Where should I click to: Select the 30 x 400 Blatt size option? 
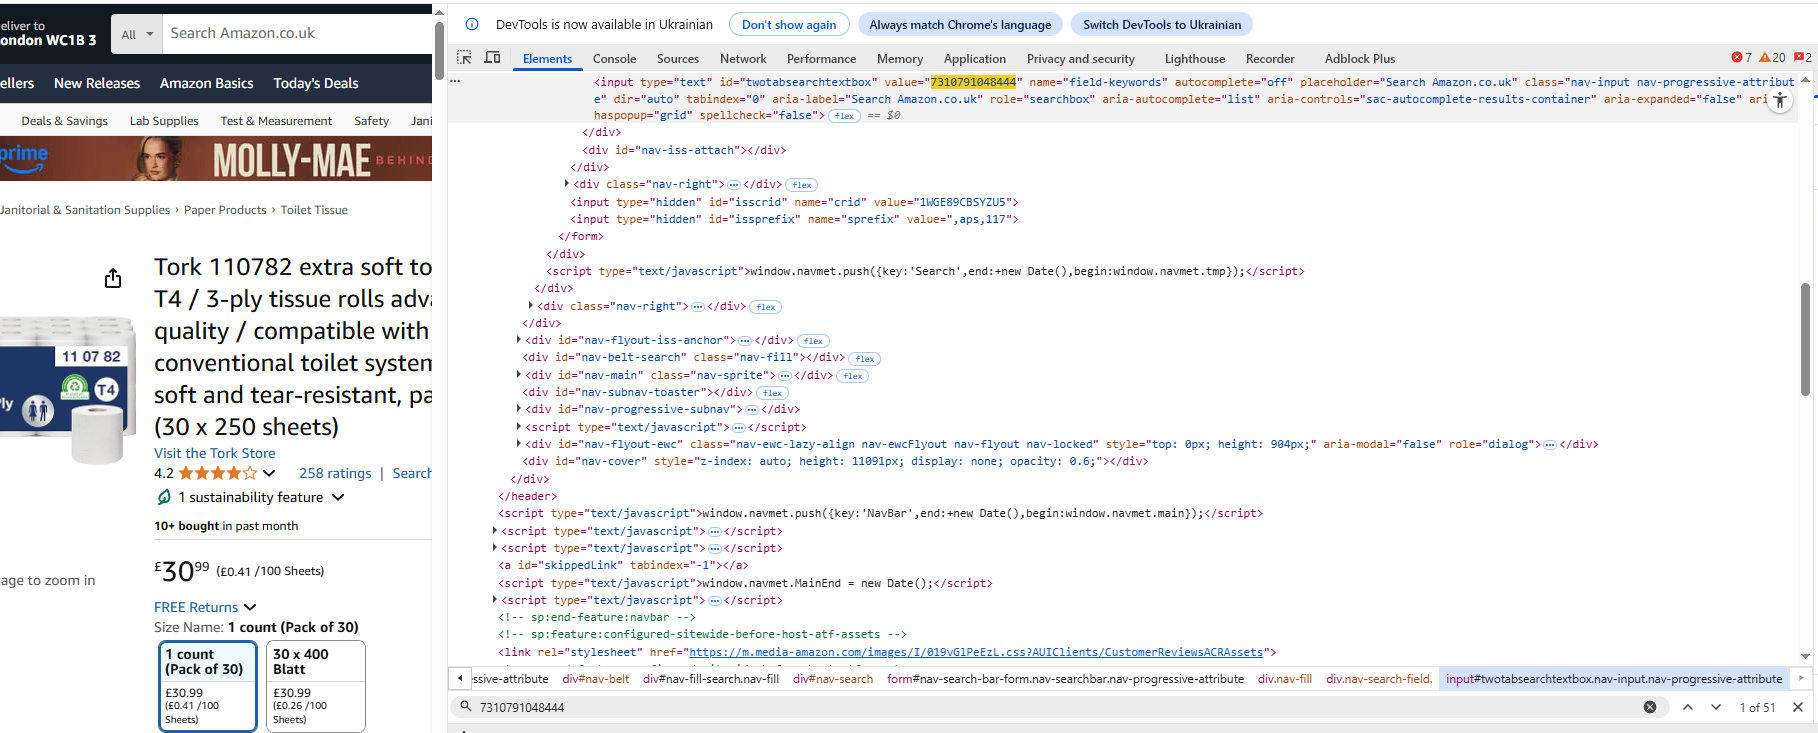click(315, 686)
